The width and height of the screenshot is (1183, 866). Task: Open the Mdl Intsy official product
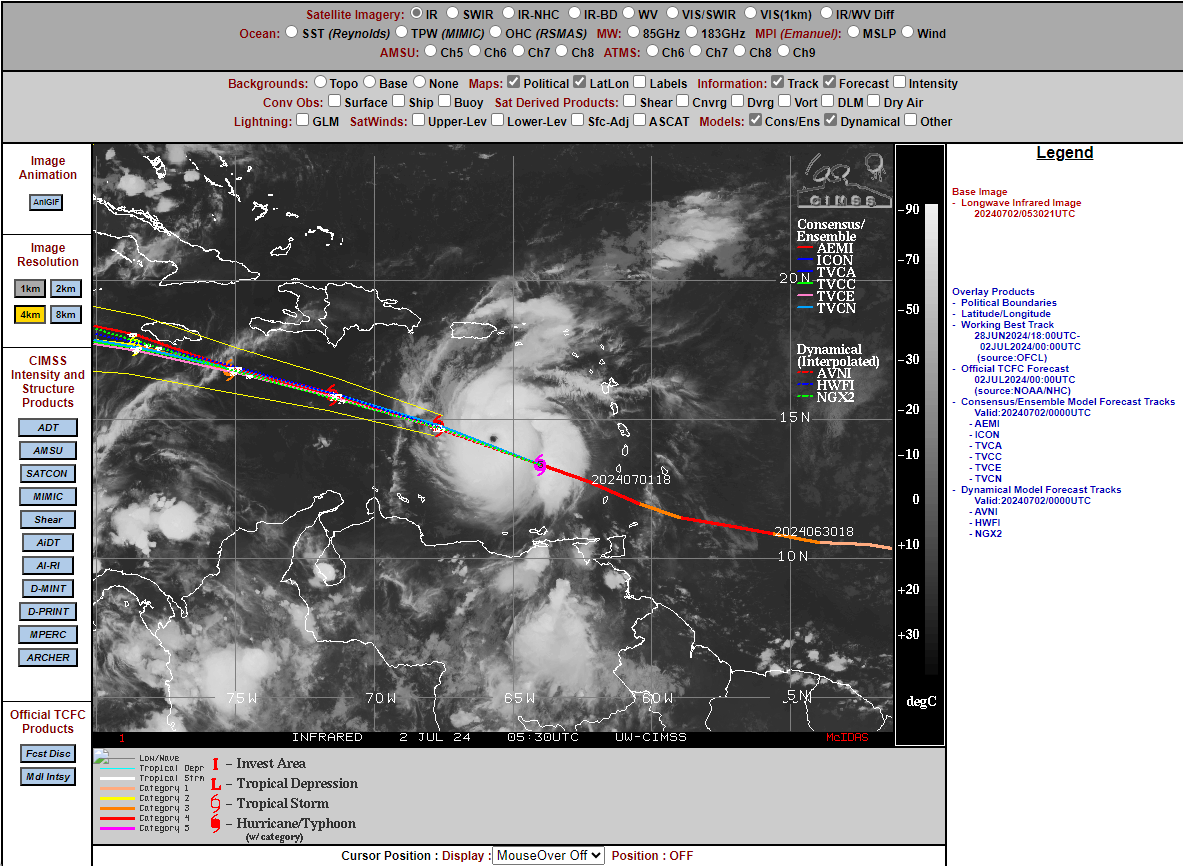[48, 776]
